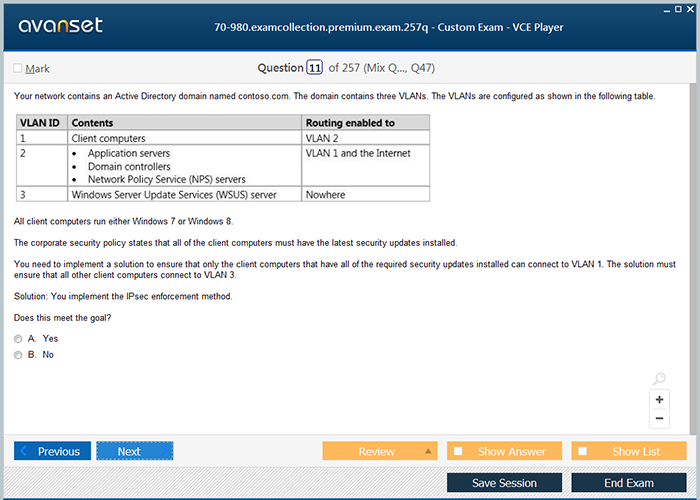Viewport: 700px width, 500px height.
Task: Click the Save Session button
Action: click(504, 483)
